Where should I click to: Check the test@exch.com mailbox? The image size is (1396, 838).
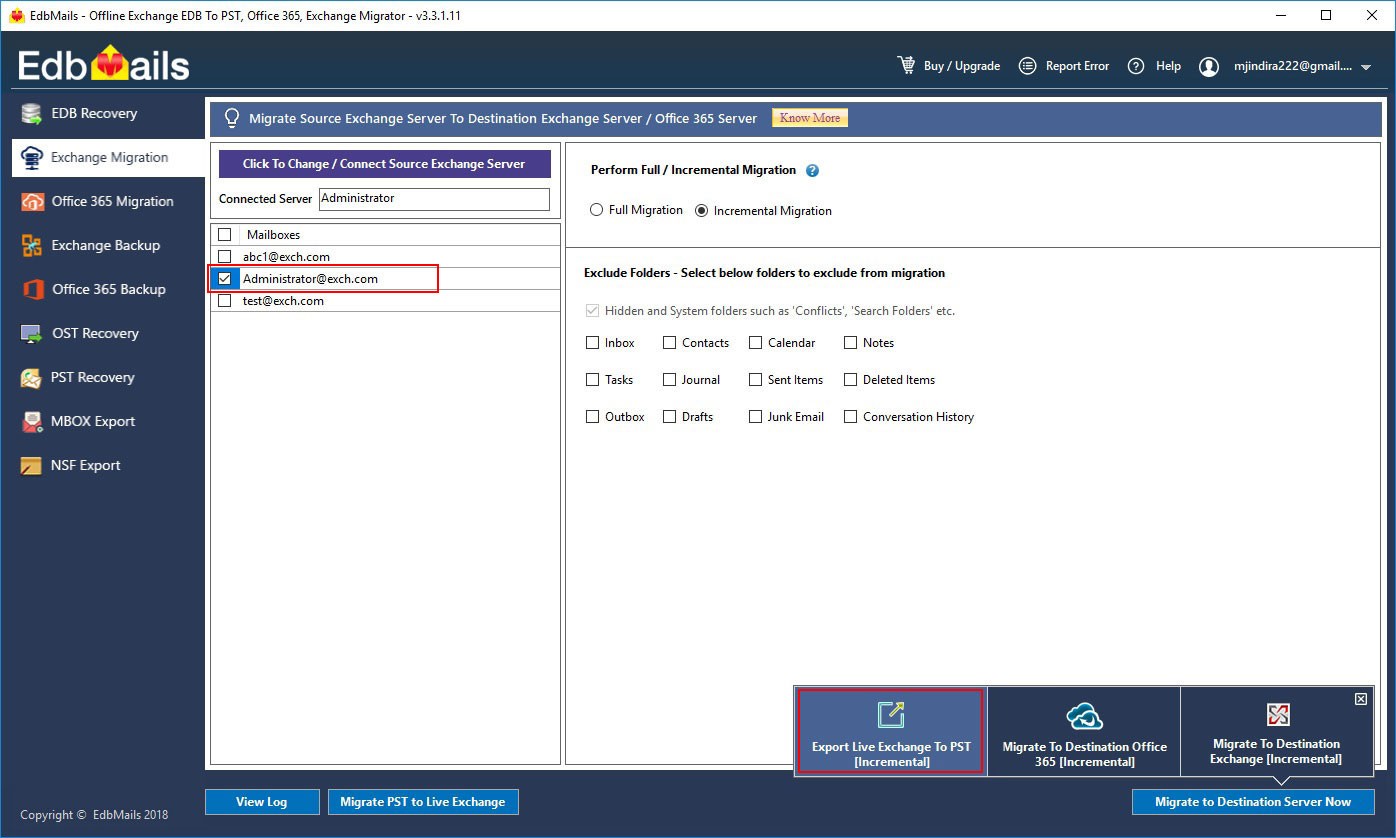click(x=225, y=301)
